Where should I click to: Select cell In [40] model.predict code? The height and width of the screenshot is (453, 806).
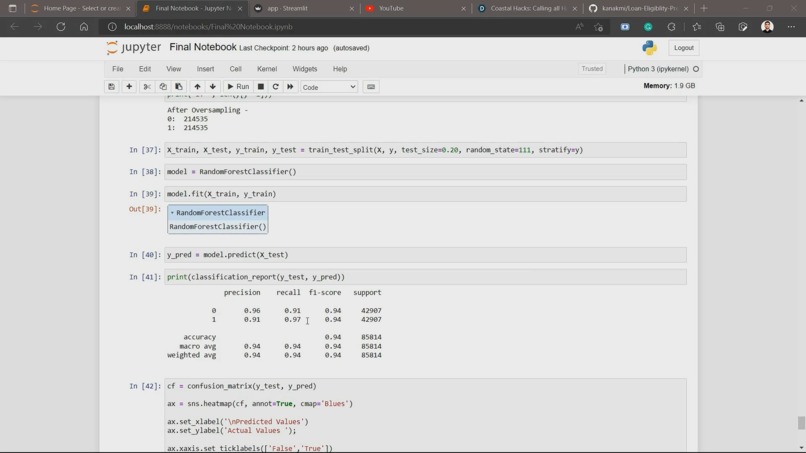pos(425,255)
